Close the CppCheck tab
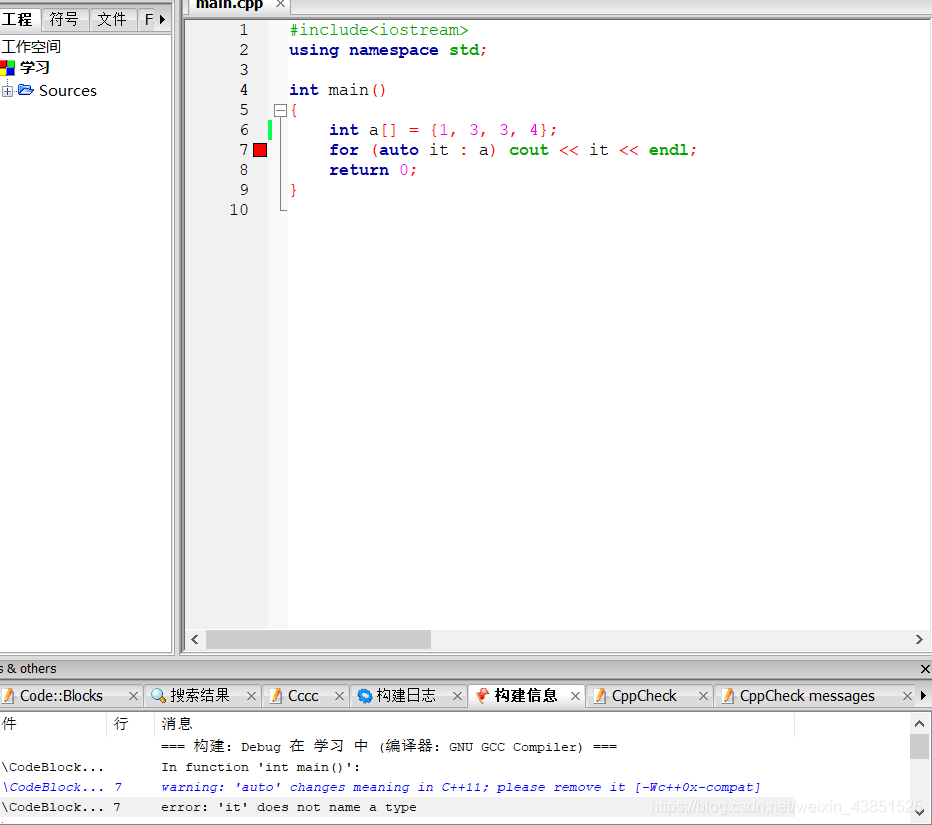This screenshot has width=932, height=825. [703, 696]
